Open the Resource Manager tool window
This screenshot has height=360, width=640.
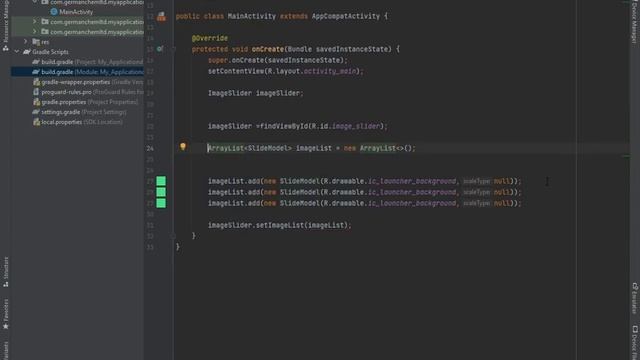click(x=6, y=24)
